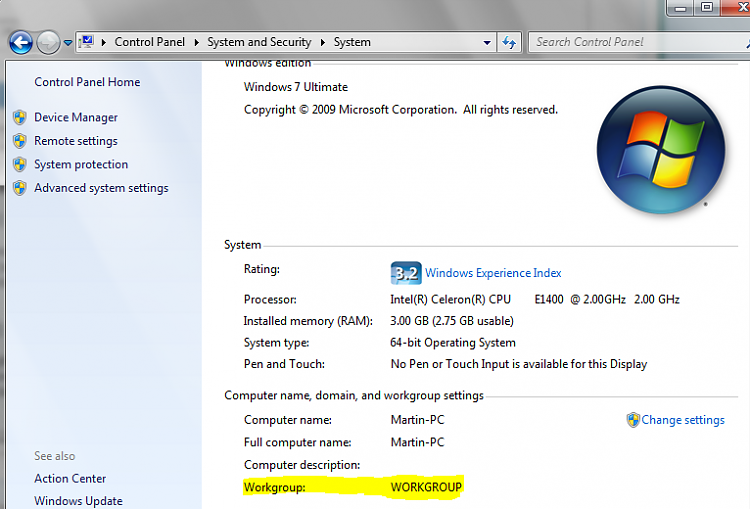750x509 pixels.
Task: Go back with the blue Back arrow
Action: (21, 43)
